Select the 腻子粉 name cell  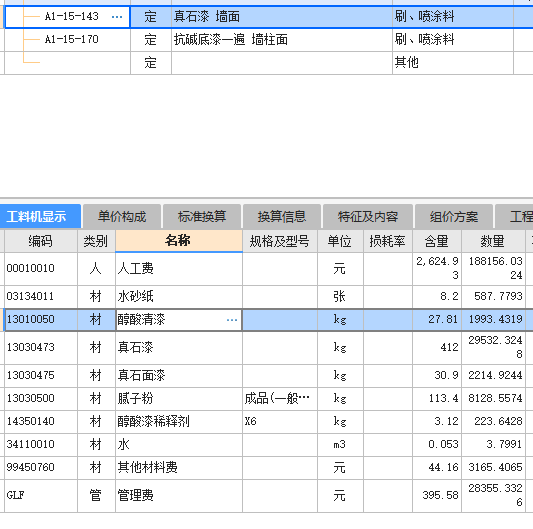(x=179, y=398)
